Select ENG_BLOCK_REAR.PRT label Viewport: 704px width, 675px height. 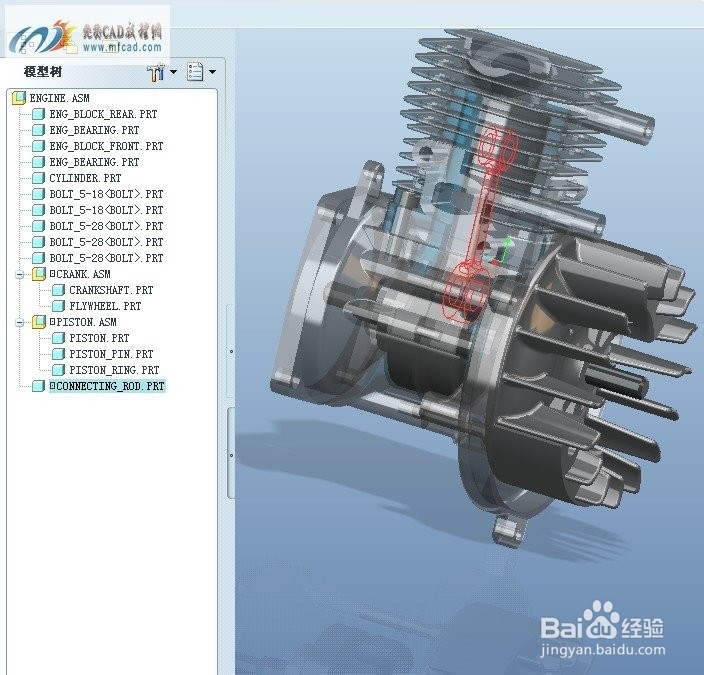click(103, 114)
